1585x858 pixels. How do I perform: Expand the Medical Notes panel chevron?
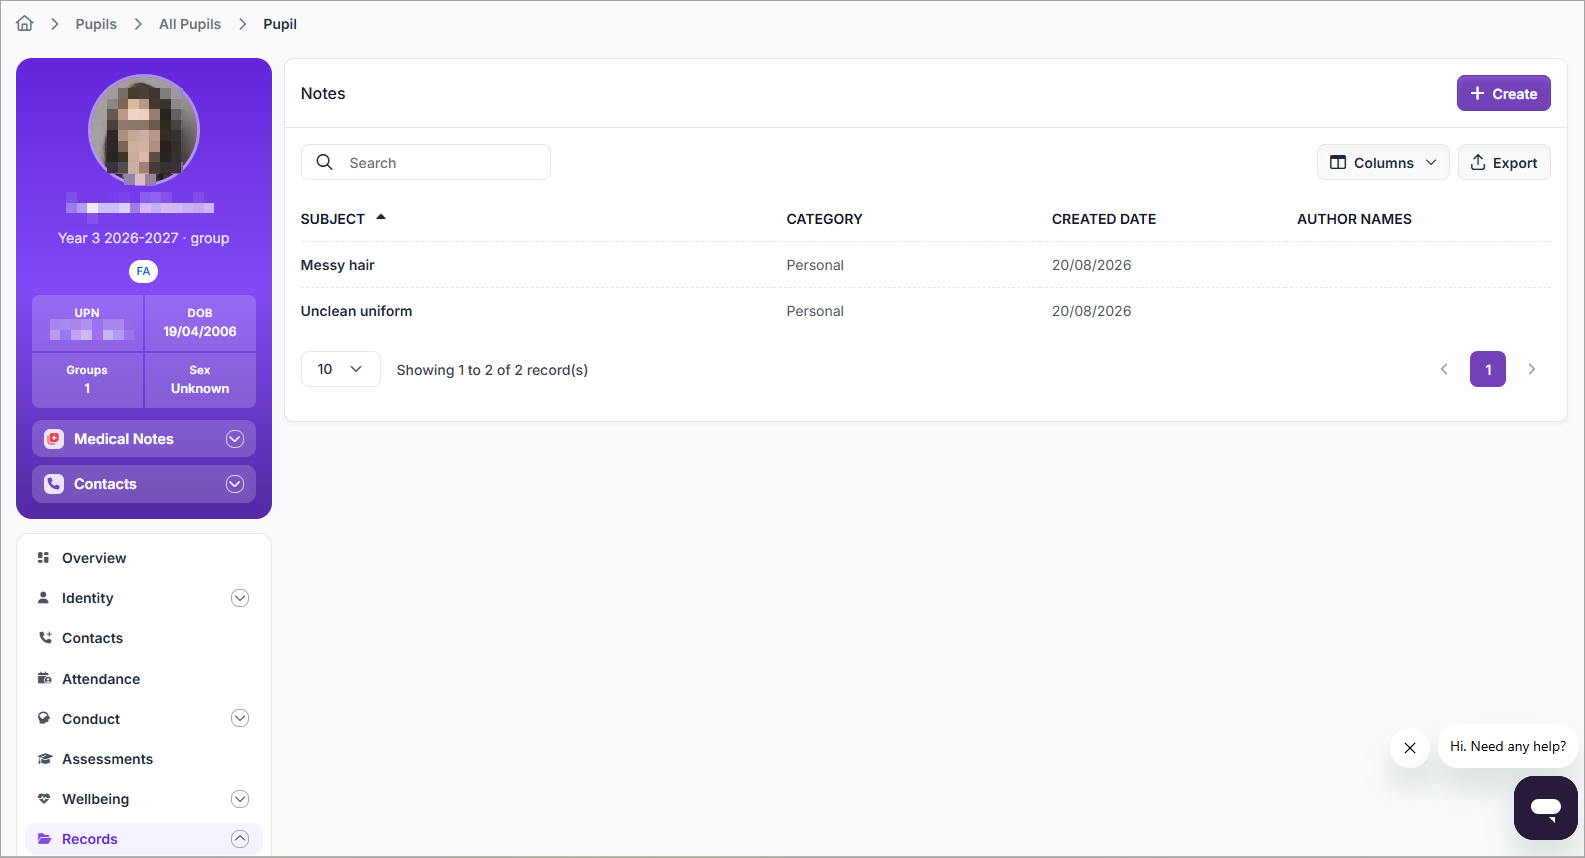point(235,439)
